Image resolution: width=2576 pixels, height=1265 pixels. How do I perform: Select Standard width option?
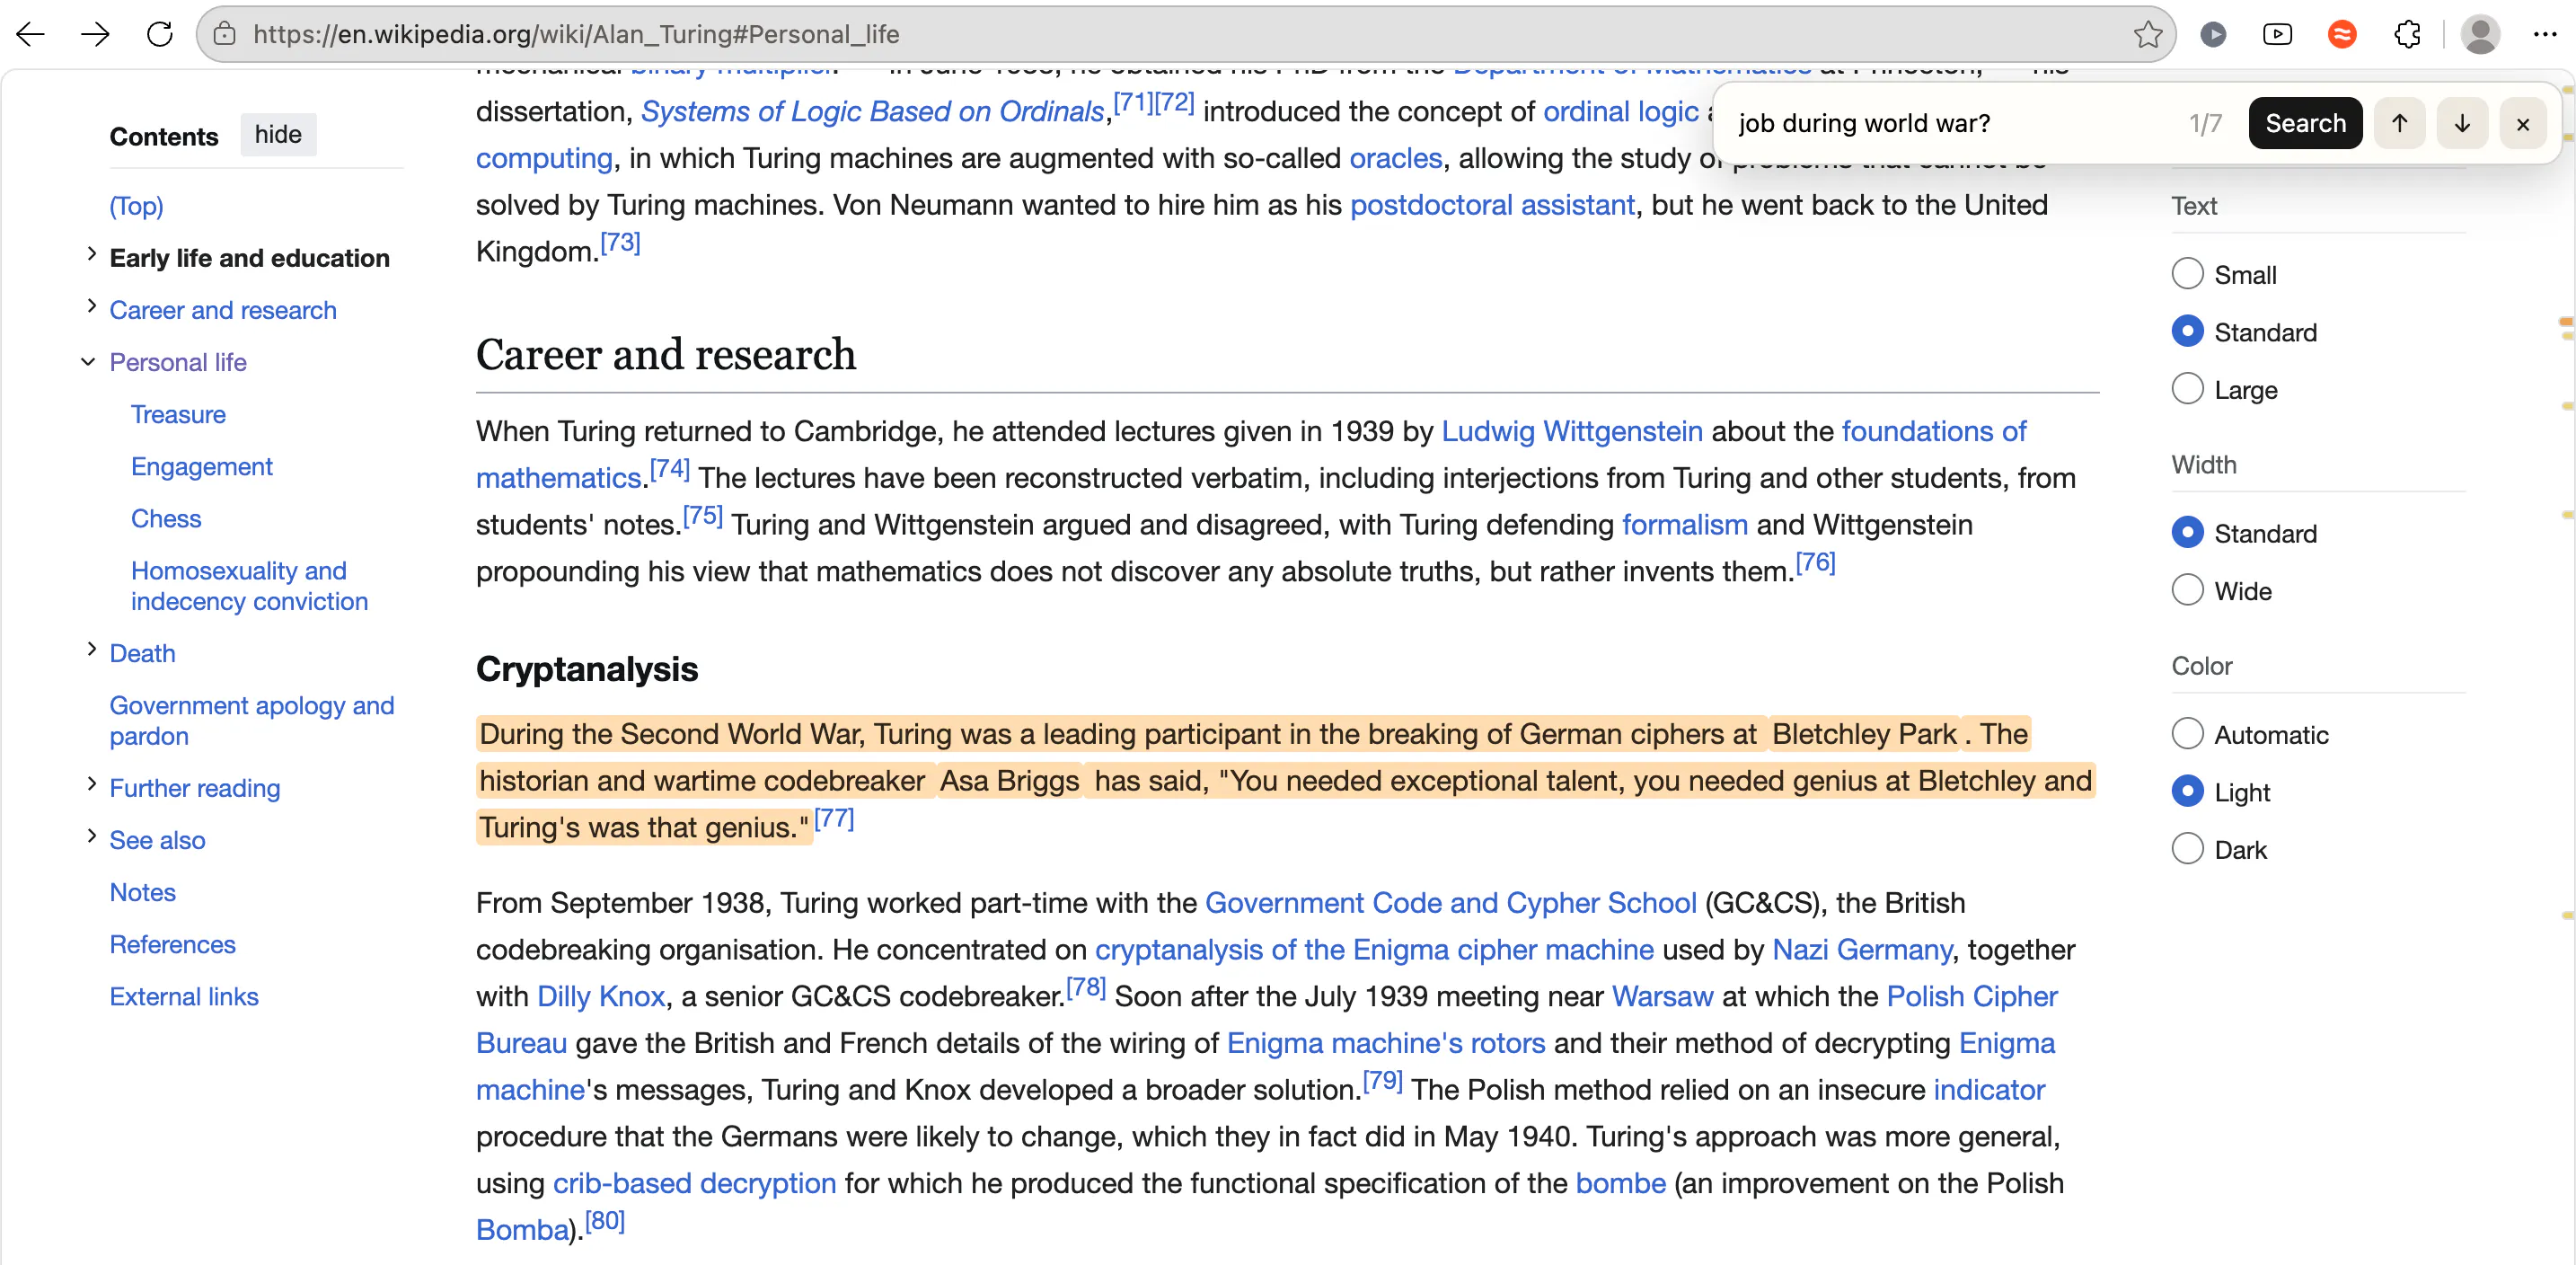pyautogui.click(x=2187, y=533)
